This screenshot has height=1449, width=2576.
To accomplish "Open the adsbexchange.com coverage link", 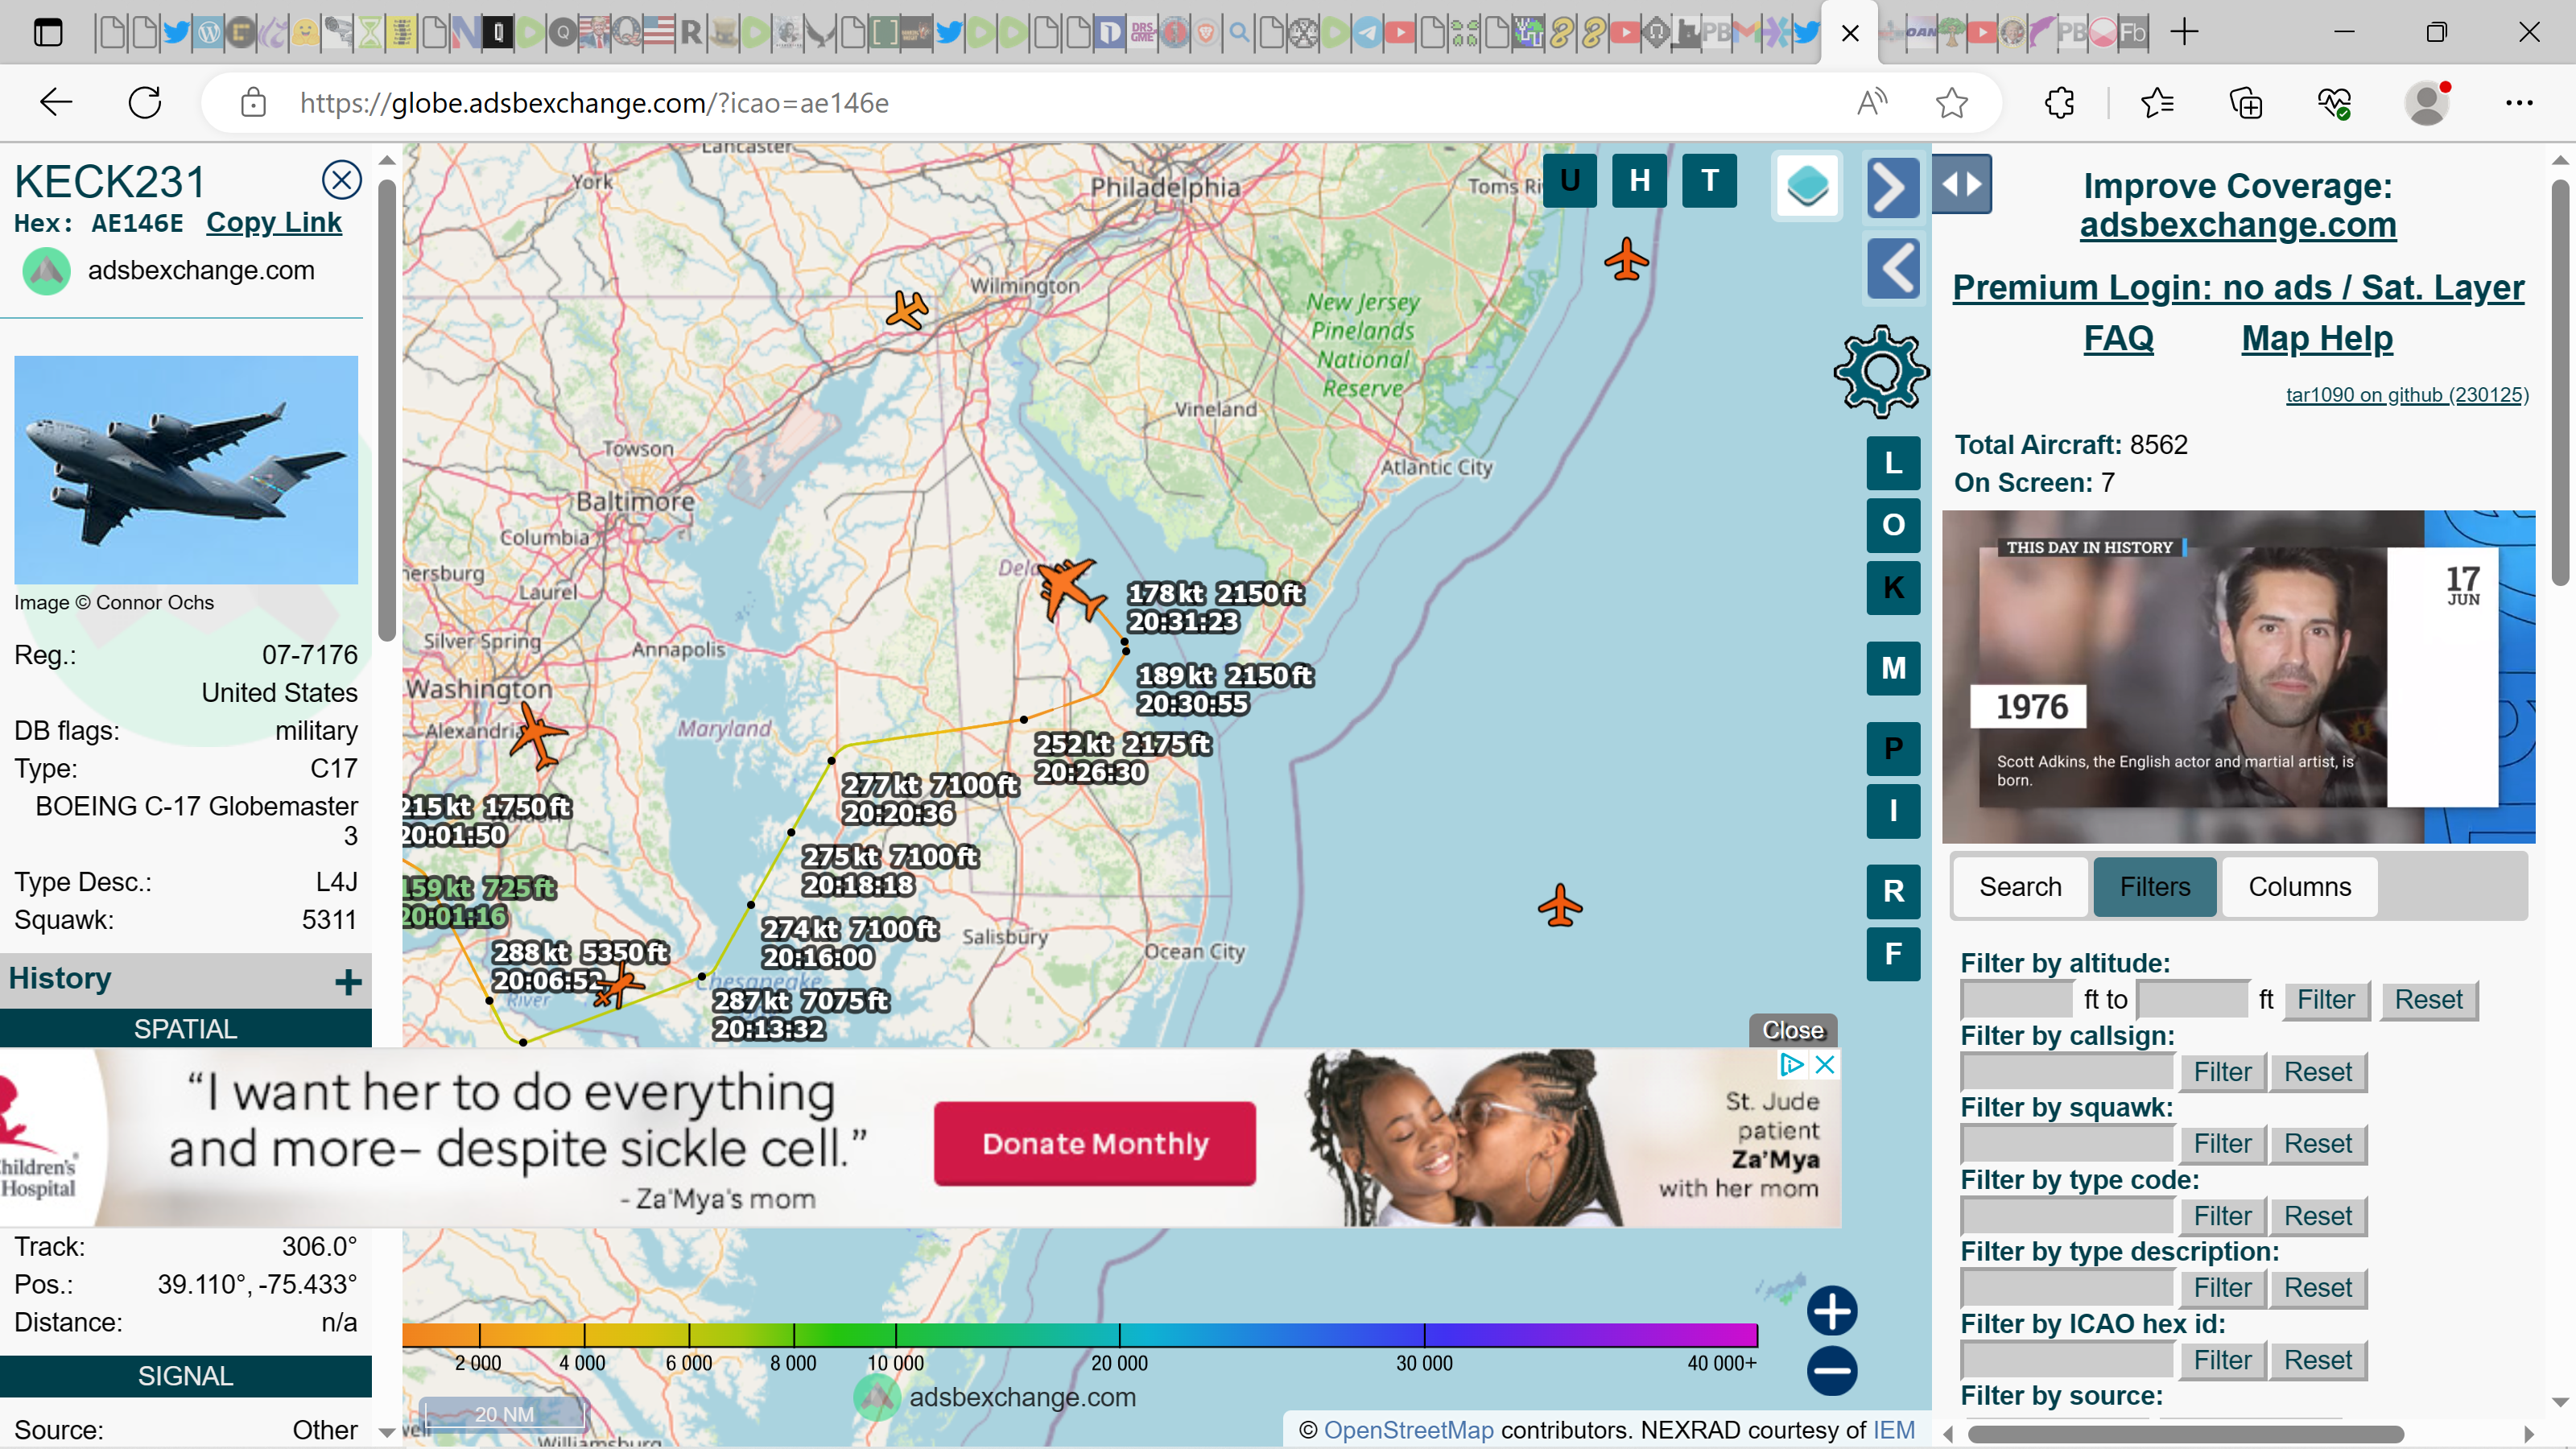I will coord(2238,225).
